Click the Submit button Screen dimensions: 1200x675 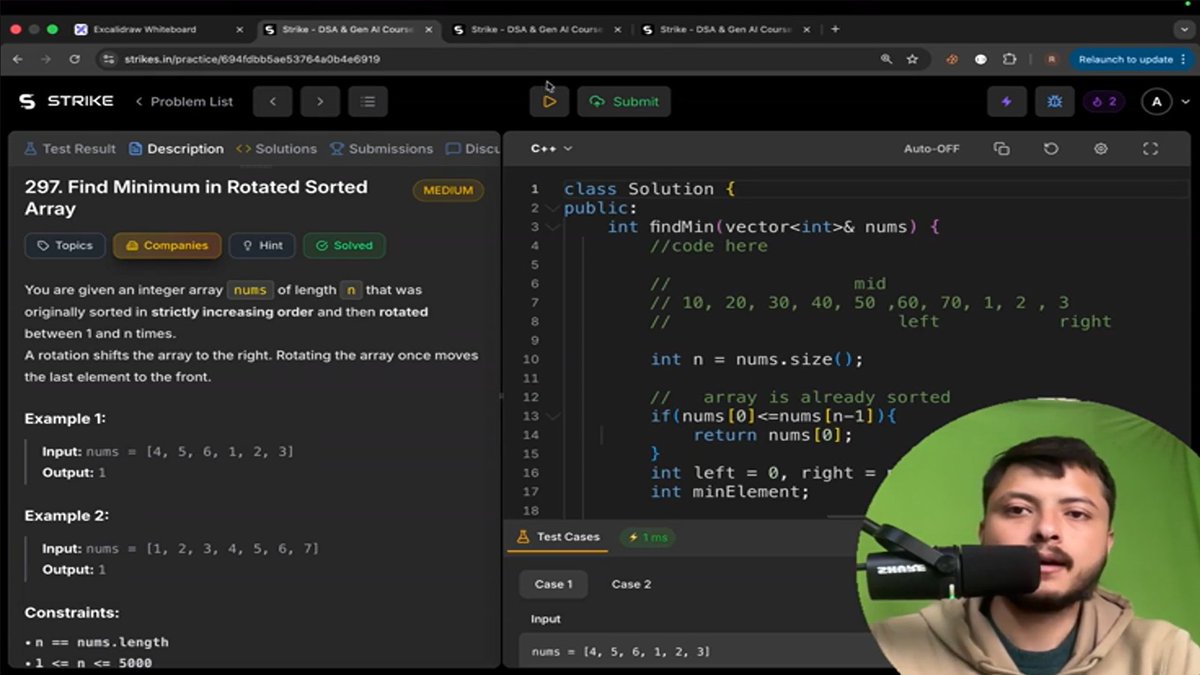click(x=624, y=101)
